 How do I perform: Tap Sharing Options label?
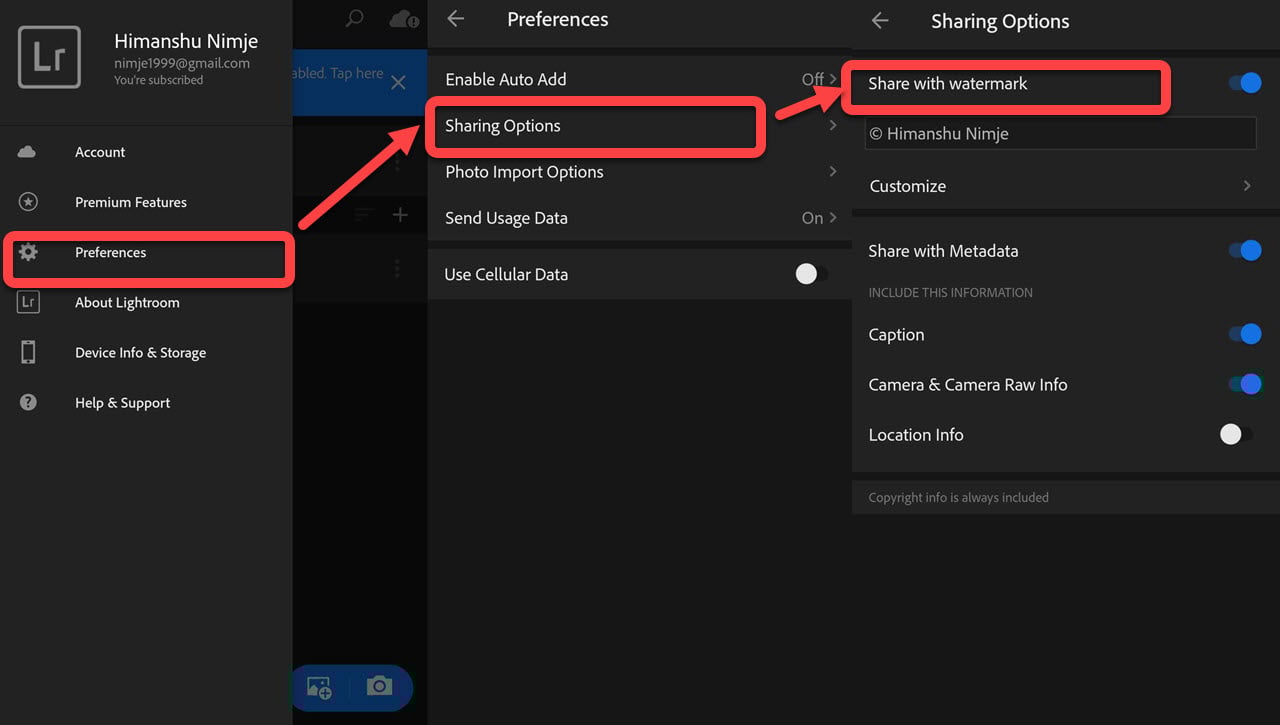[502, 125]
